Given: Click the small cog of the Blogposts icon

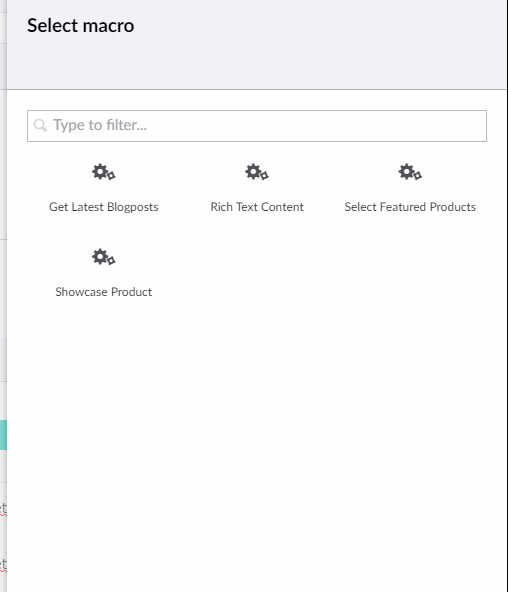Looking at the screenshot, I should 111,176.
